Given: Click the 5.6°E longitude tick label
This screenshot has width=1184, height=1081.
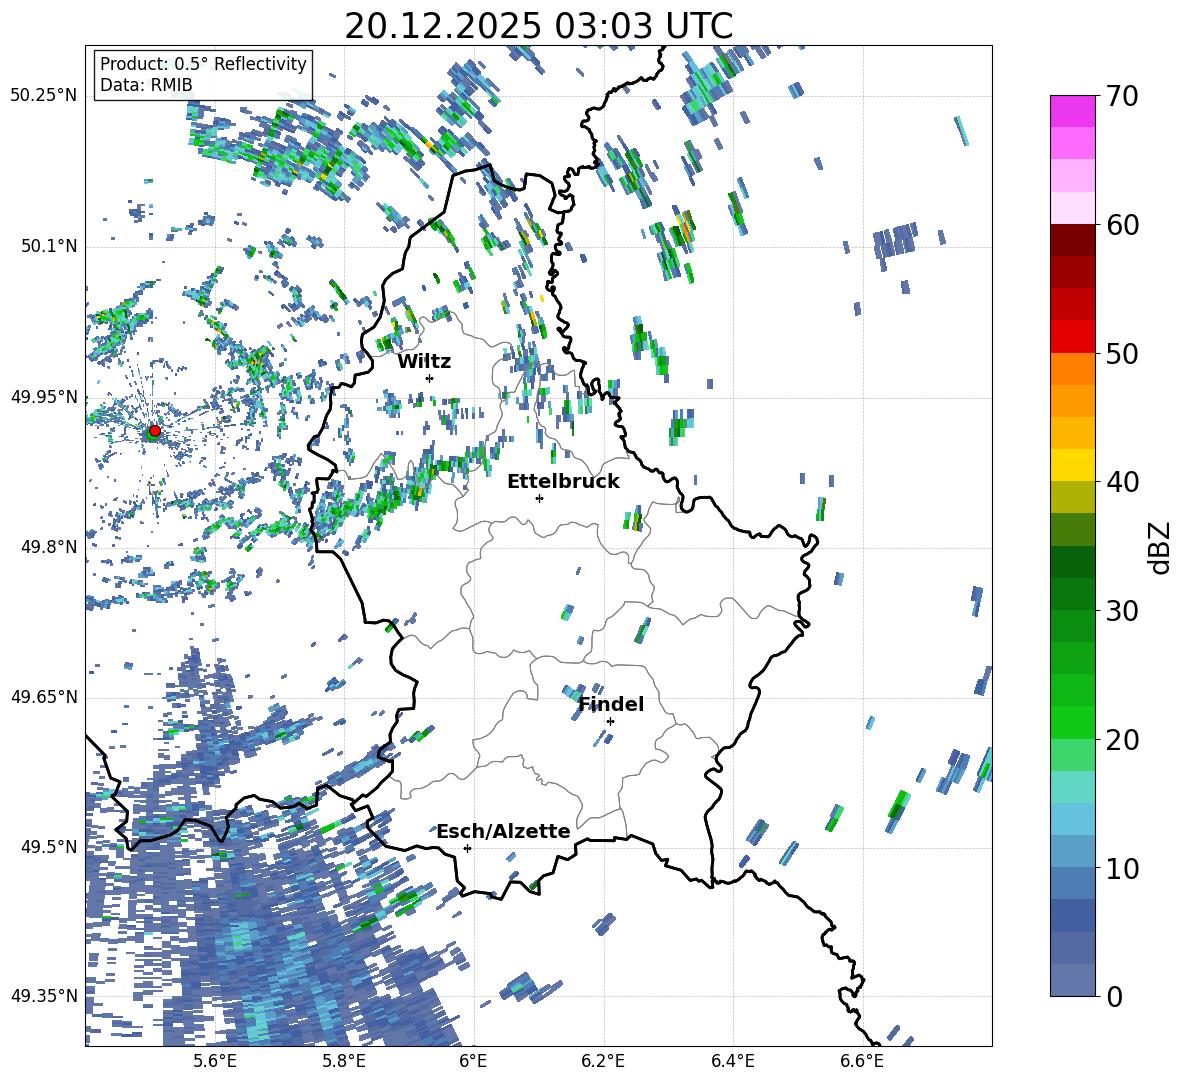Looking at the screenshot, I should click(x=215, y=1062).
